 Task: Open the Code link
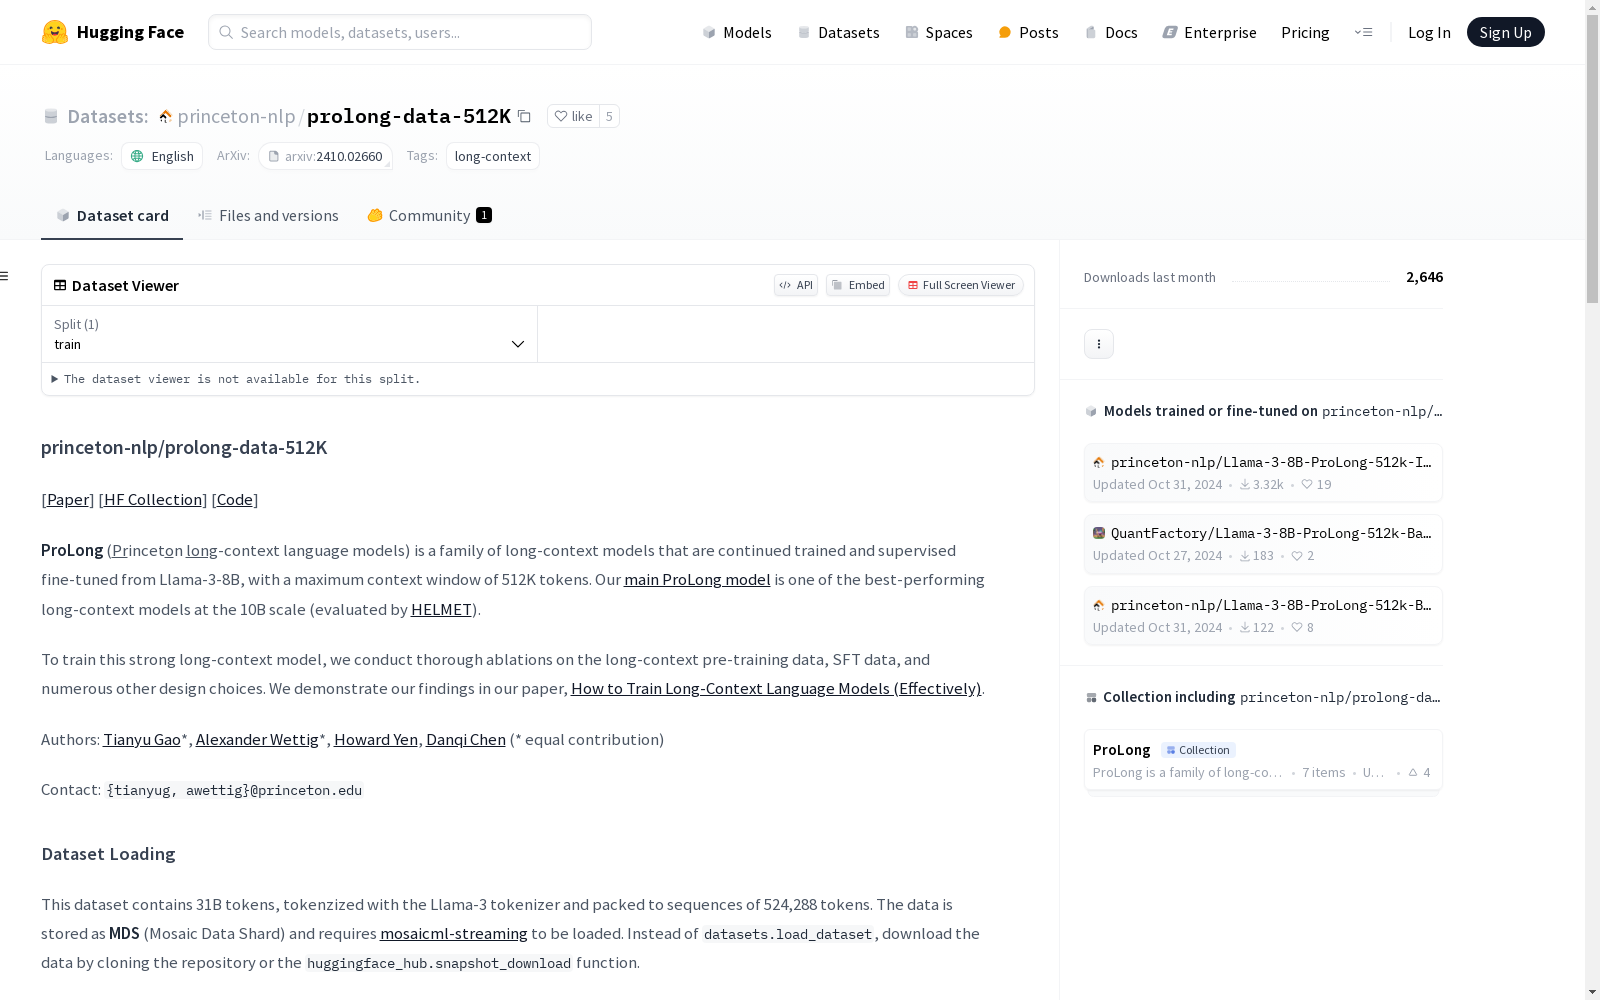[x=235, y=499]
